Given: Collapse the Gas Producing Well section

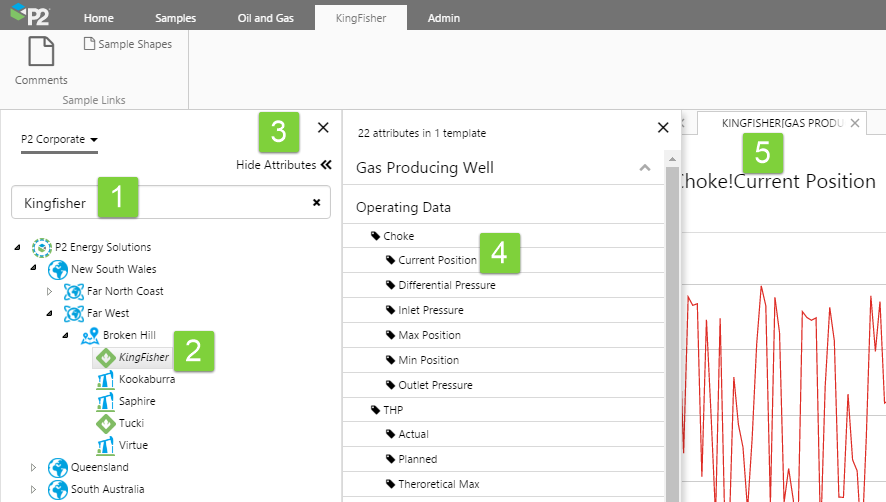Looking at the screenshot, I should pyautogui.click(x=645, y=168).
